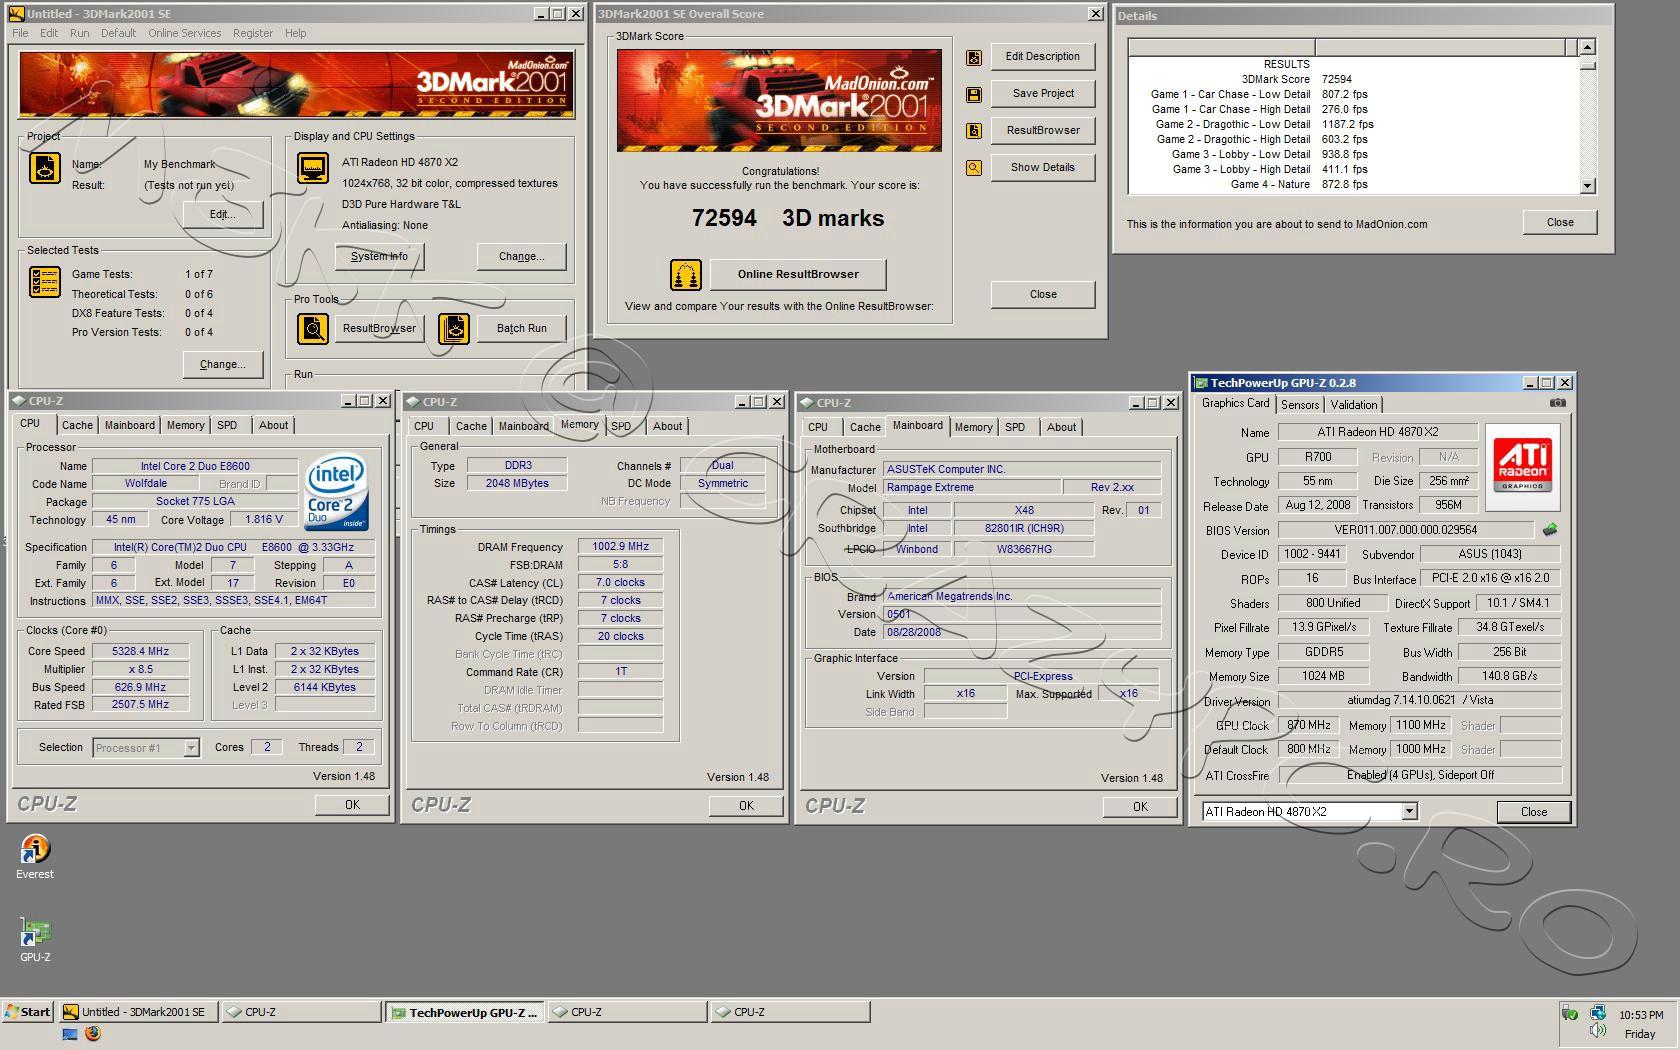Viewport: 1680px width, 1050px height.
Task: Click the GPU-Z screenshot camera icon
Action: click(1557, 403)
